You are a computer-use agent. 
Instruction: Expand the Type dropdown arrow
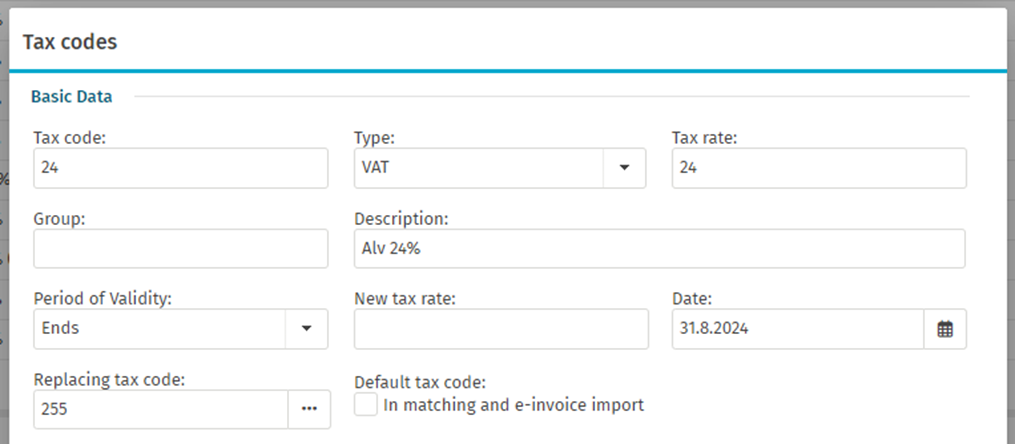click(624, 168)
